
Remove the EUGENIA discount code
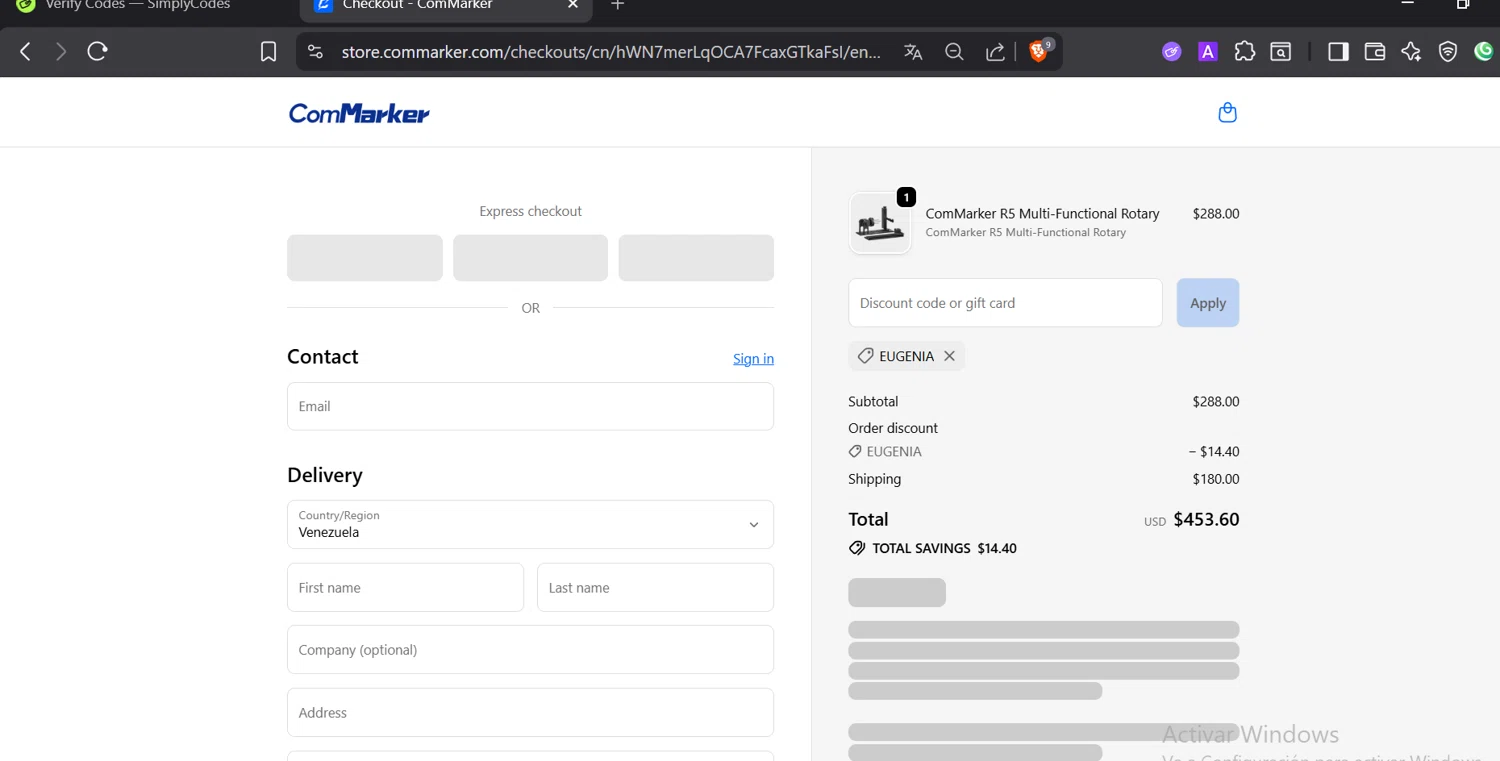point(949,356)
